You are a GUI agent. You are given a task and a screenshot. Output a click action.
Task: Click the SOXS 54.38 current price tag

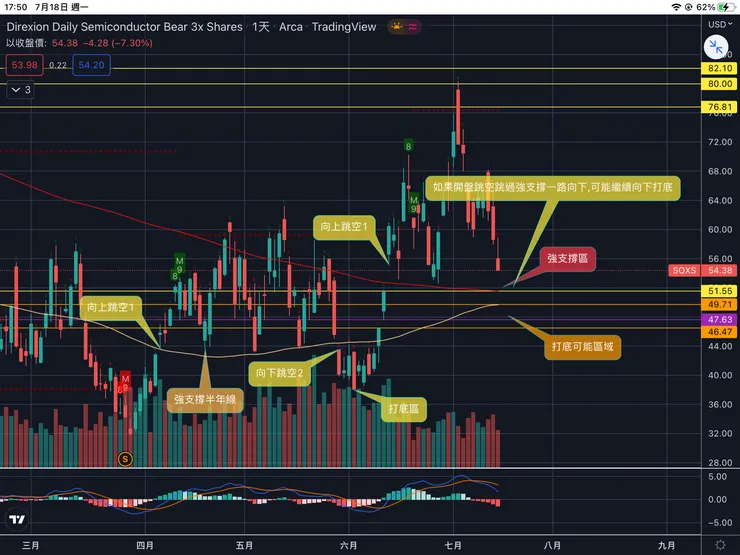coord(703,270)
